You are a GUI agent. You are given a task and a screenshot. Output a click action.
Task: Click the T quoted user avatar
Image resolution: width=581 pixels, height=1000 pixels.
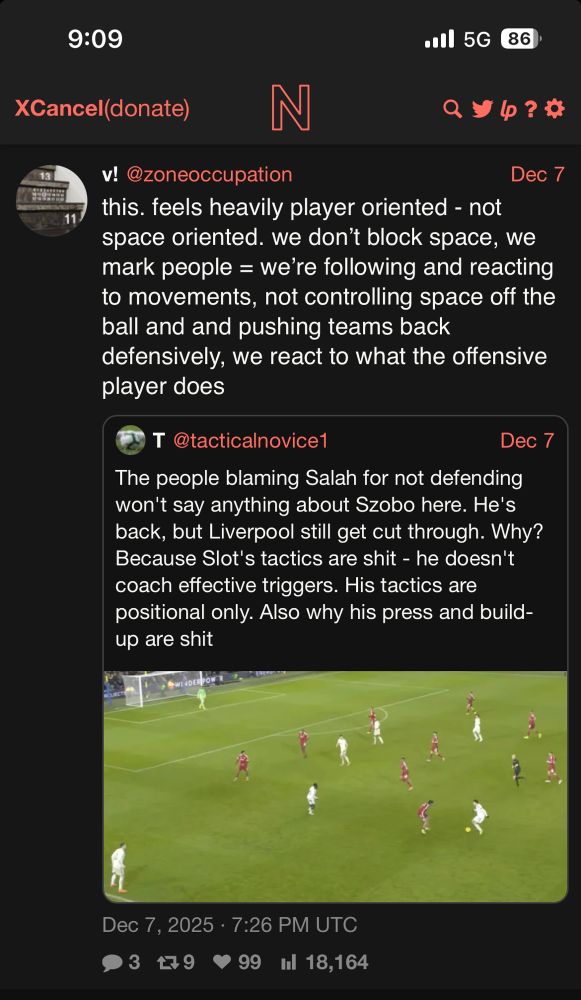(x=130, y=440)
